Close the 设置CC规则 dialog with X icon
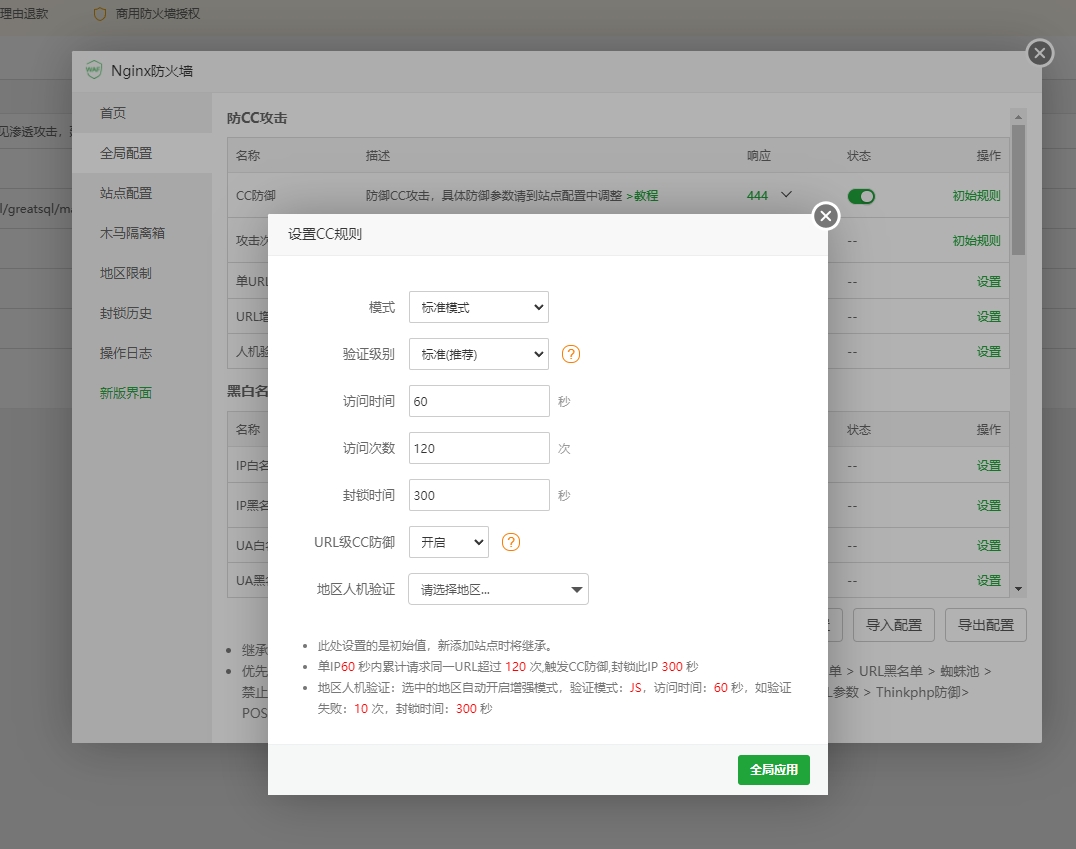The height and width of the screenshot is (849, 1076). [826, 216]
